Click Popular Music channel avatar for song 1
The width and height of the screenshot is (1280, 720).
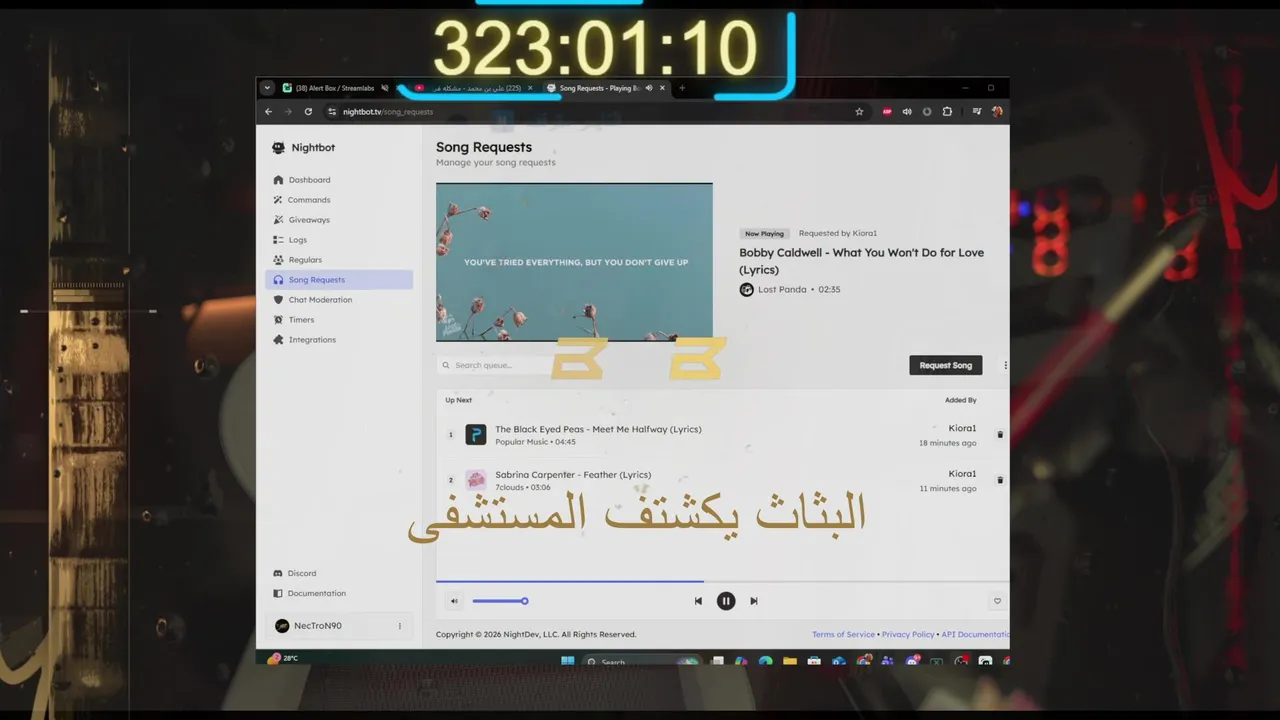pos(476,435)
